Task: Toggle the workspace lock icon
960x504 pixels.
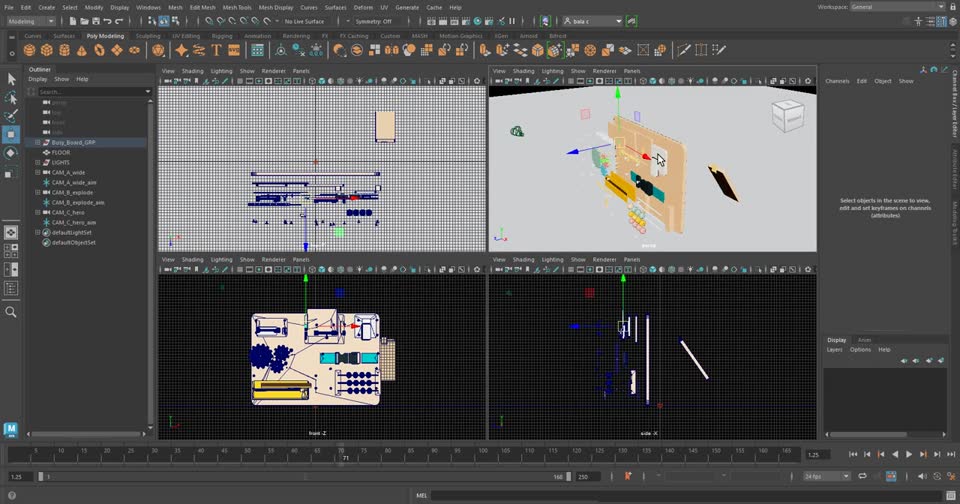Action: tap(951, 7)
